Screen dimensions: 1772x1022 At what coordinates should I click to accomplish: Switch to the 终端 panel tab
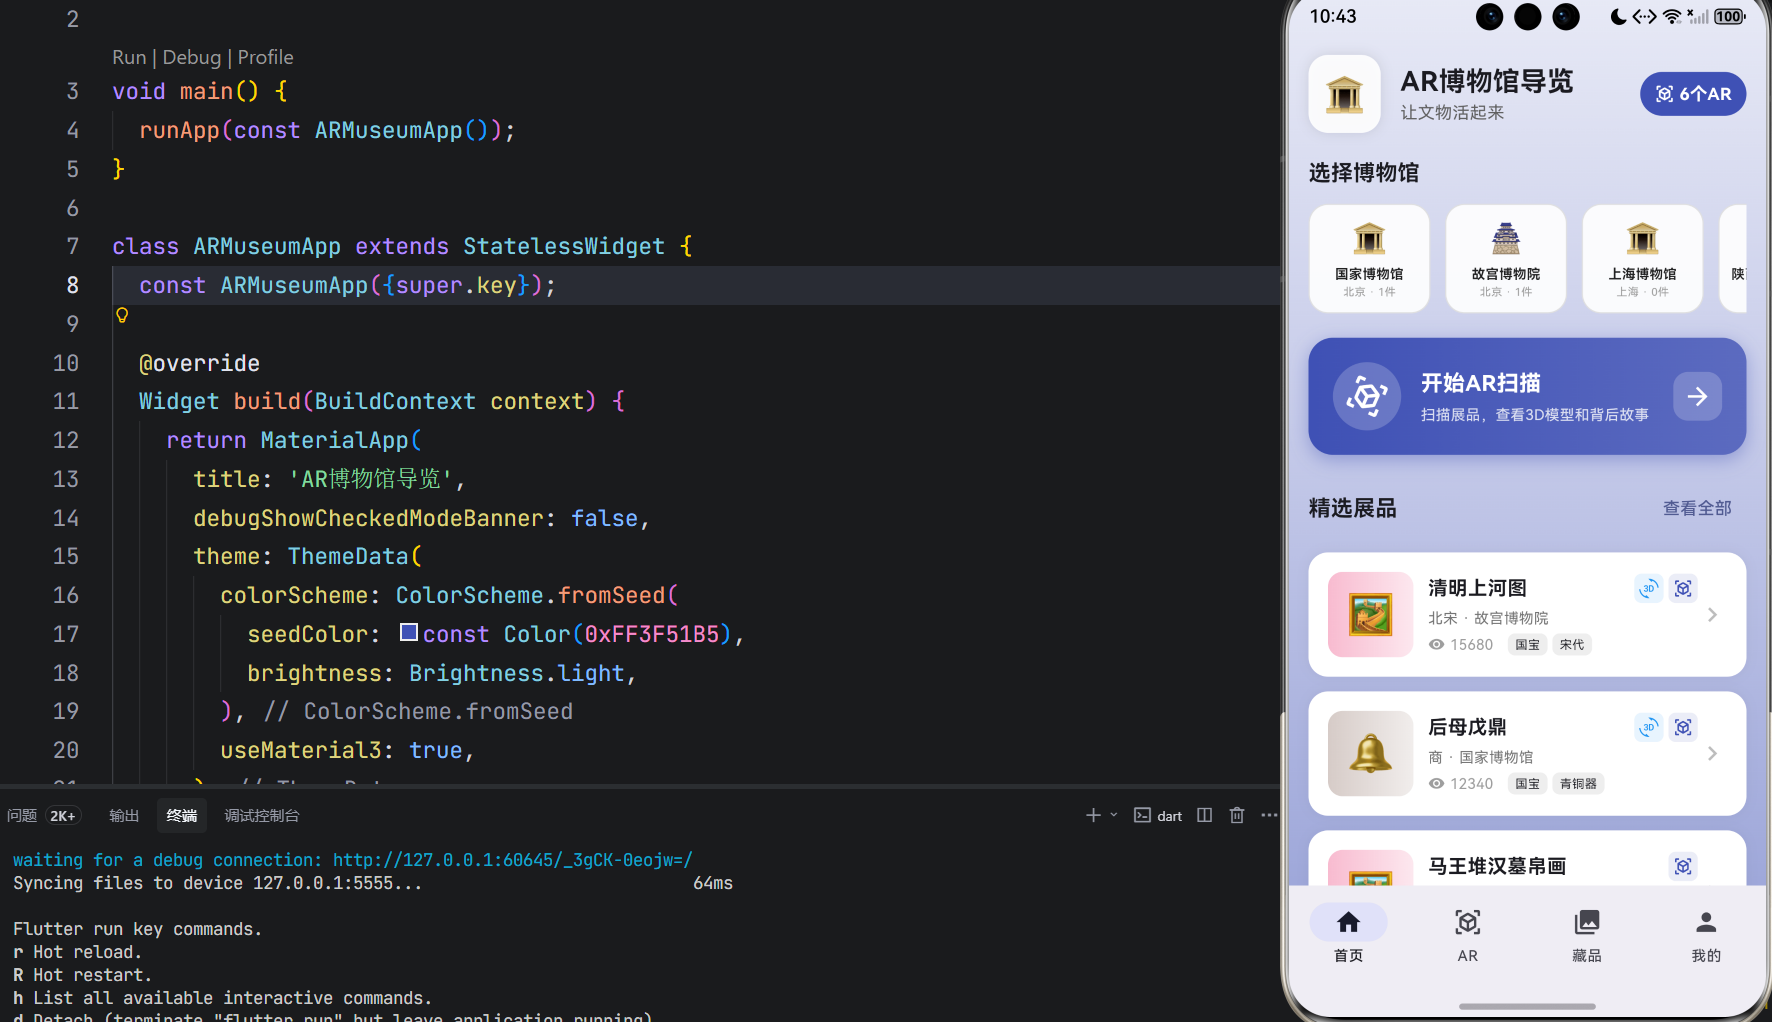[x=182, y=816]
